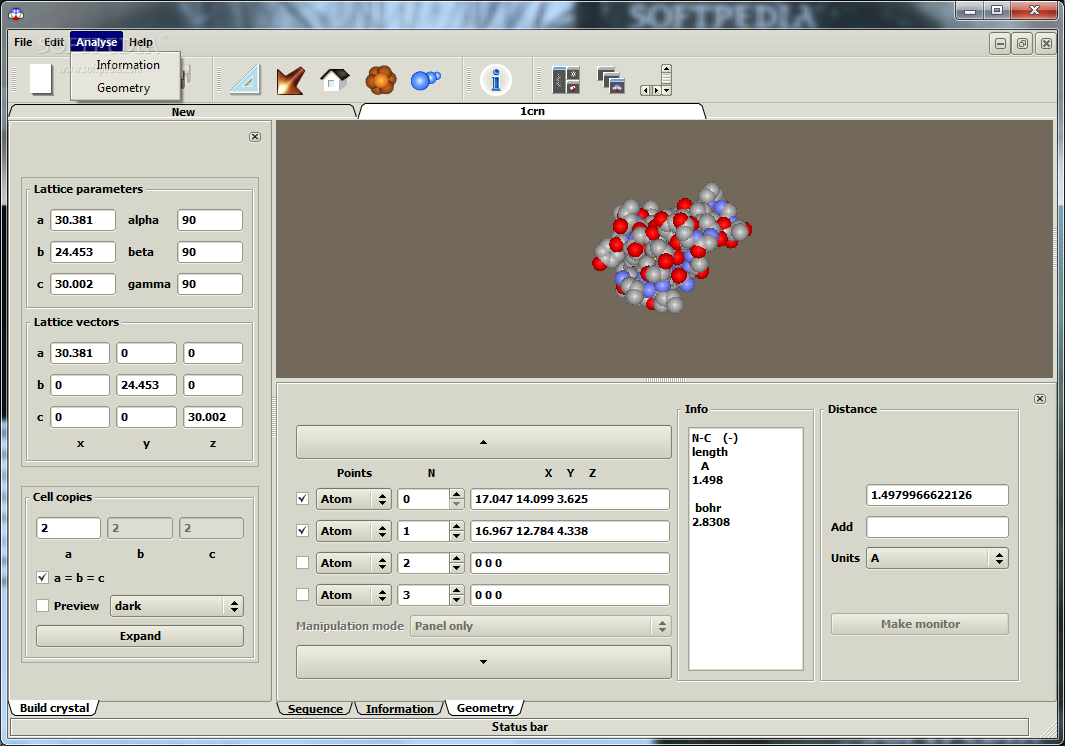Enable the third point row checkbox (N 2)
This screenshot has height=746, width=1065.
(303, 563)
